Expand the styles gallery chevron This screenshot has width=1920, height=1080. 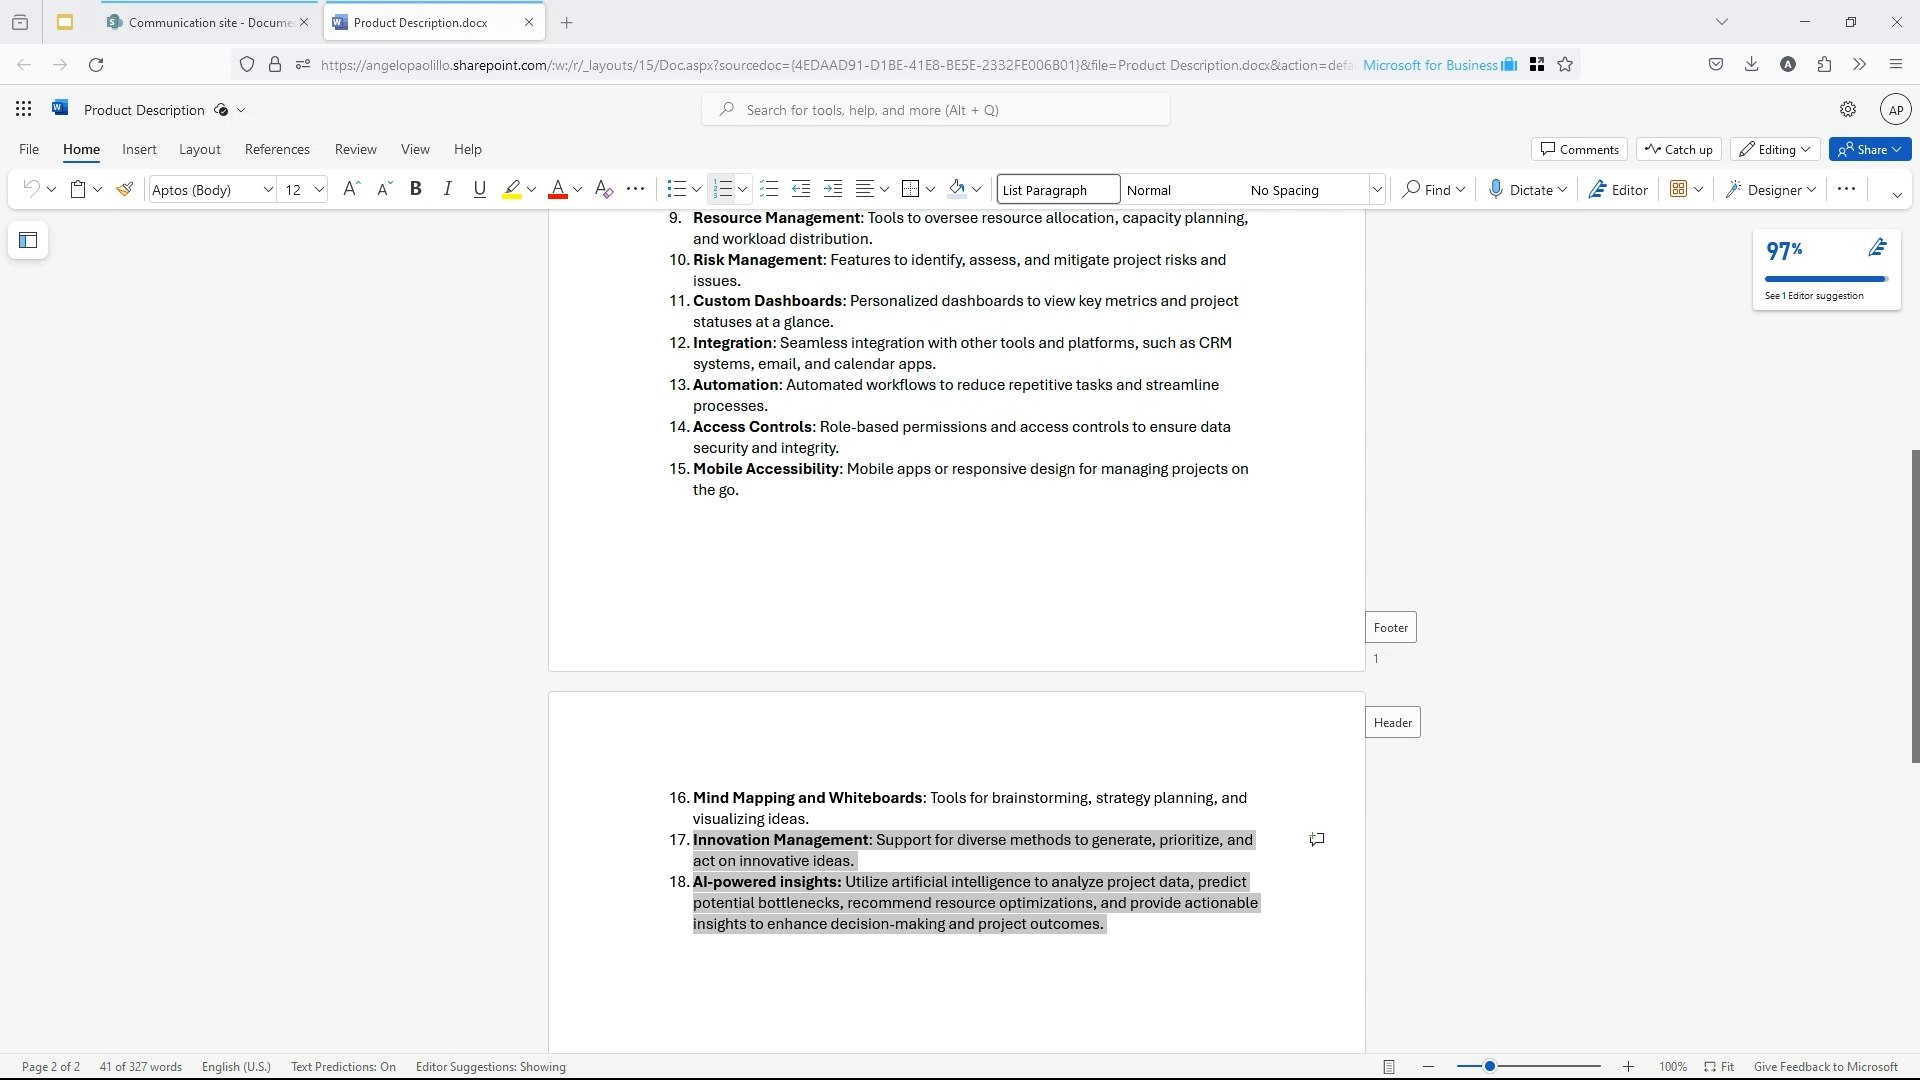tap(1377, 190)
